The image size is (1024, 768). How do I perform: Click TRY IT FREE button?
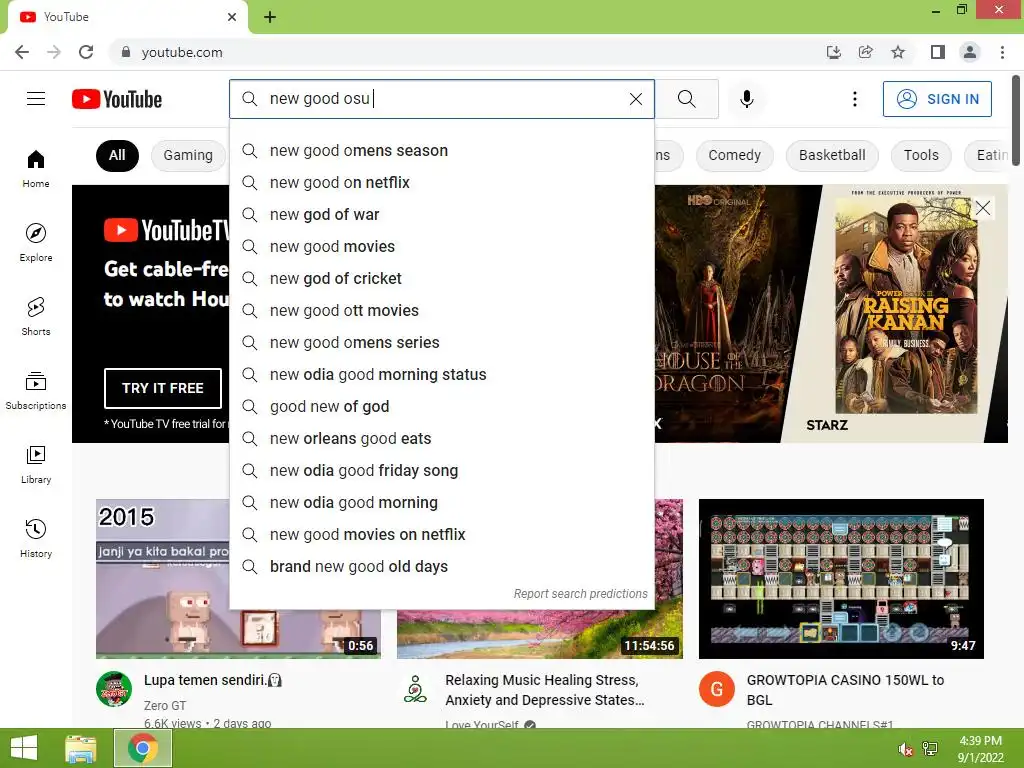[x=163, y=388]
